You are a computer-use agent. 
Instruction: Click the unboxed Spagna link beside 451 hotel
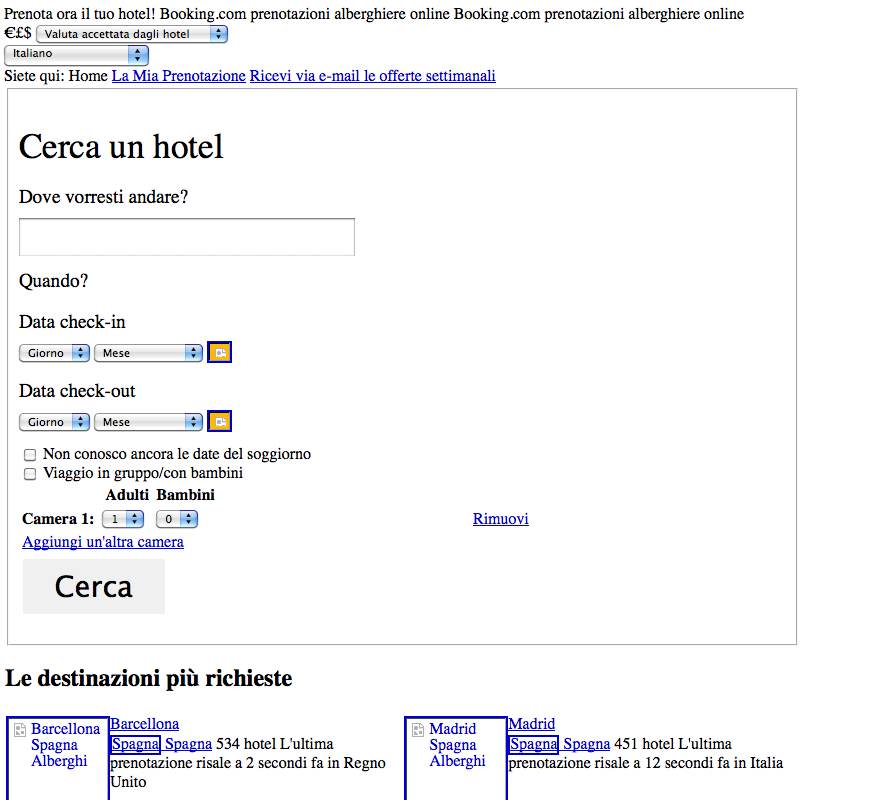pos(587,744)
